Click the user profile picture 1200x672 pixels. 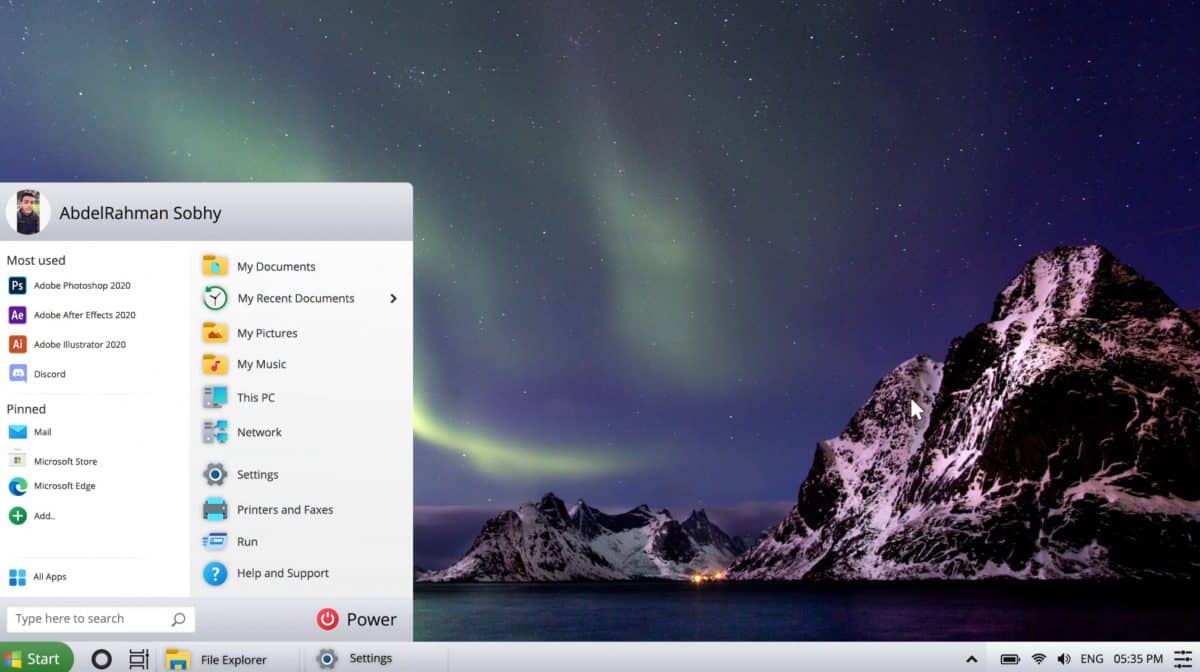click(28, 212)
